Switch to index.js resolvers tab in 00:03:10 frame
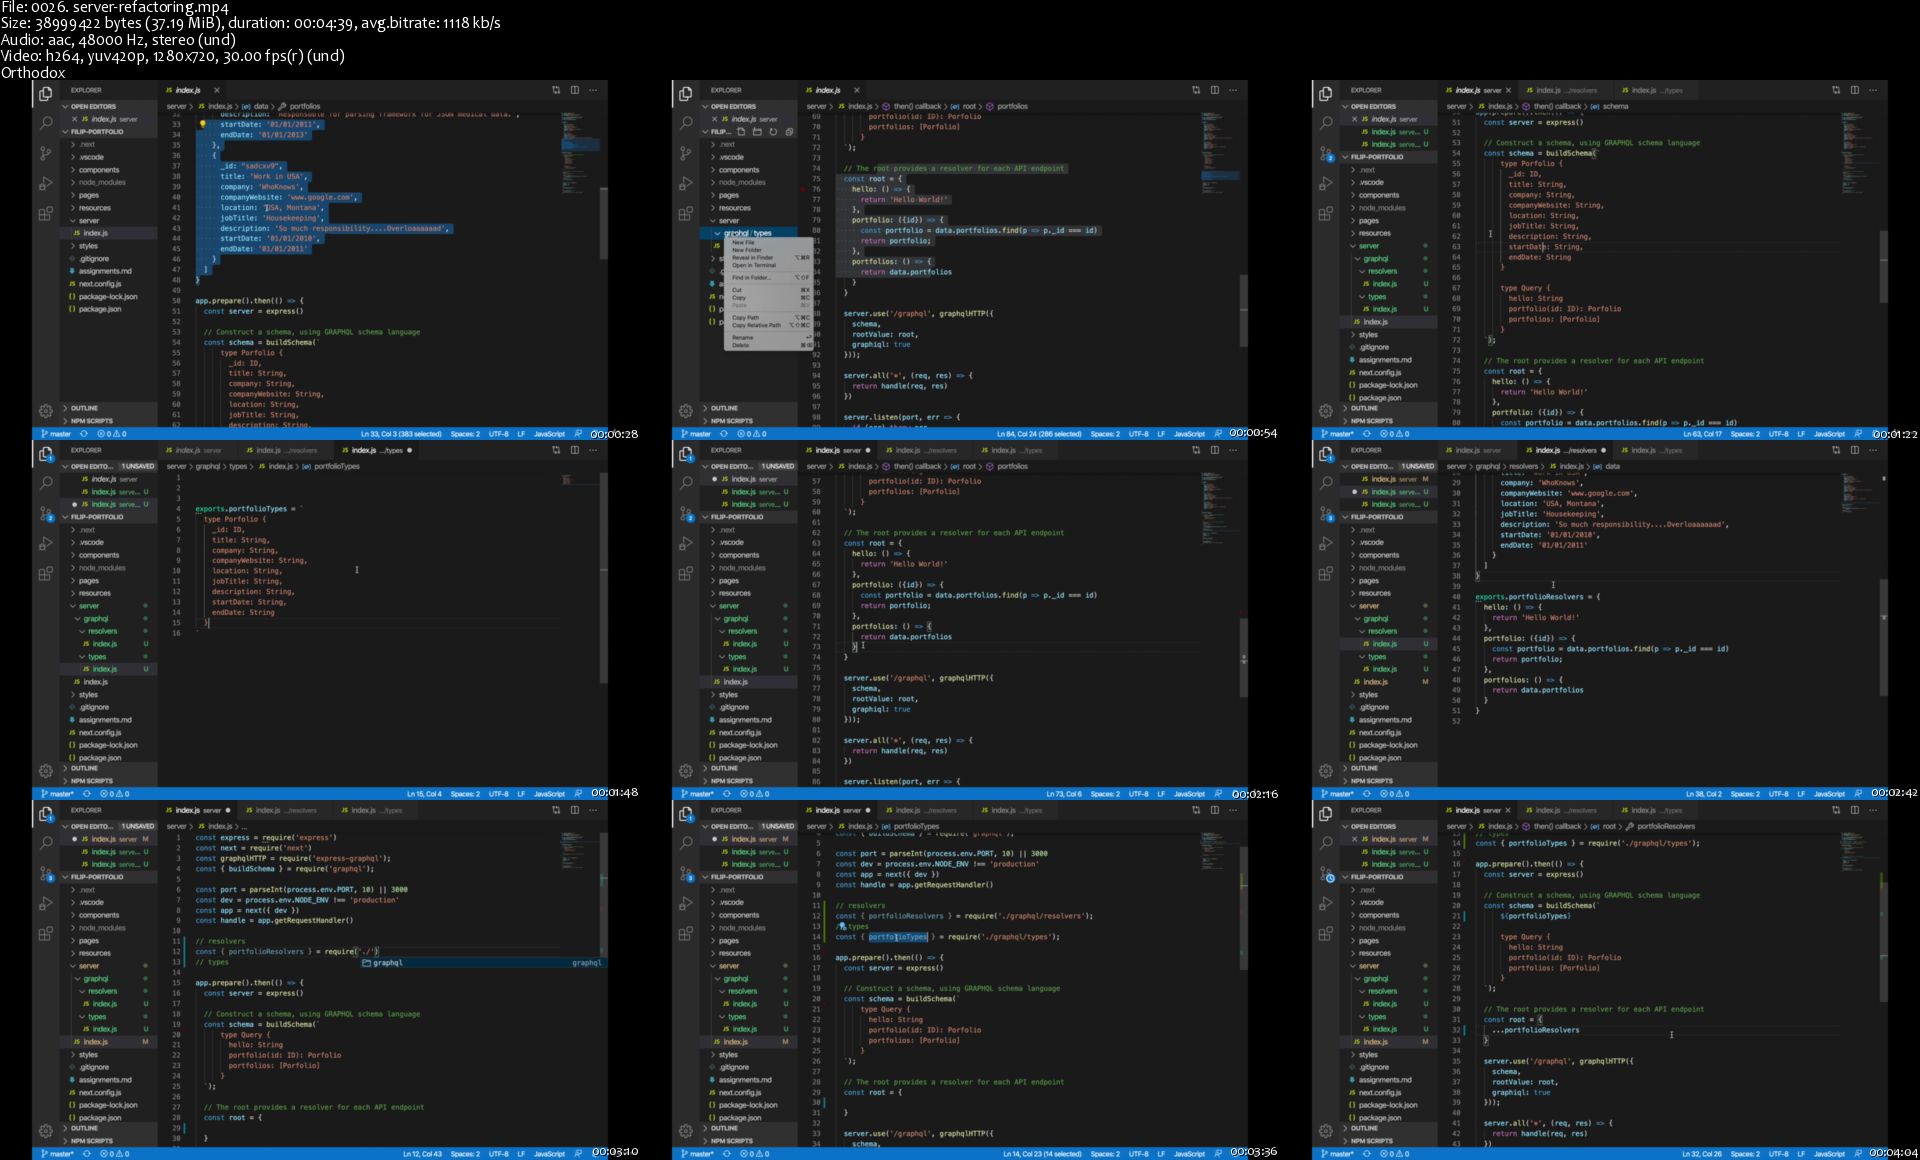Viewport: 1920px width, 1160px height. click(x=285, y=810)
